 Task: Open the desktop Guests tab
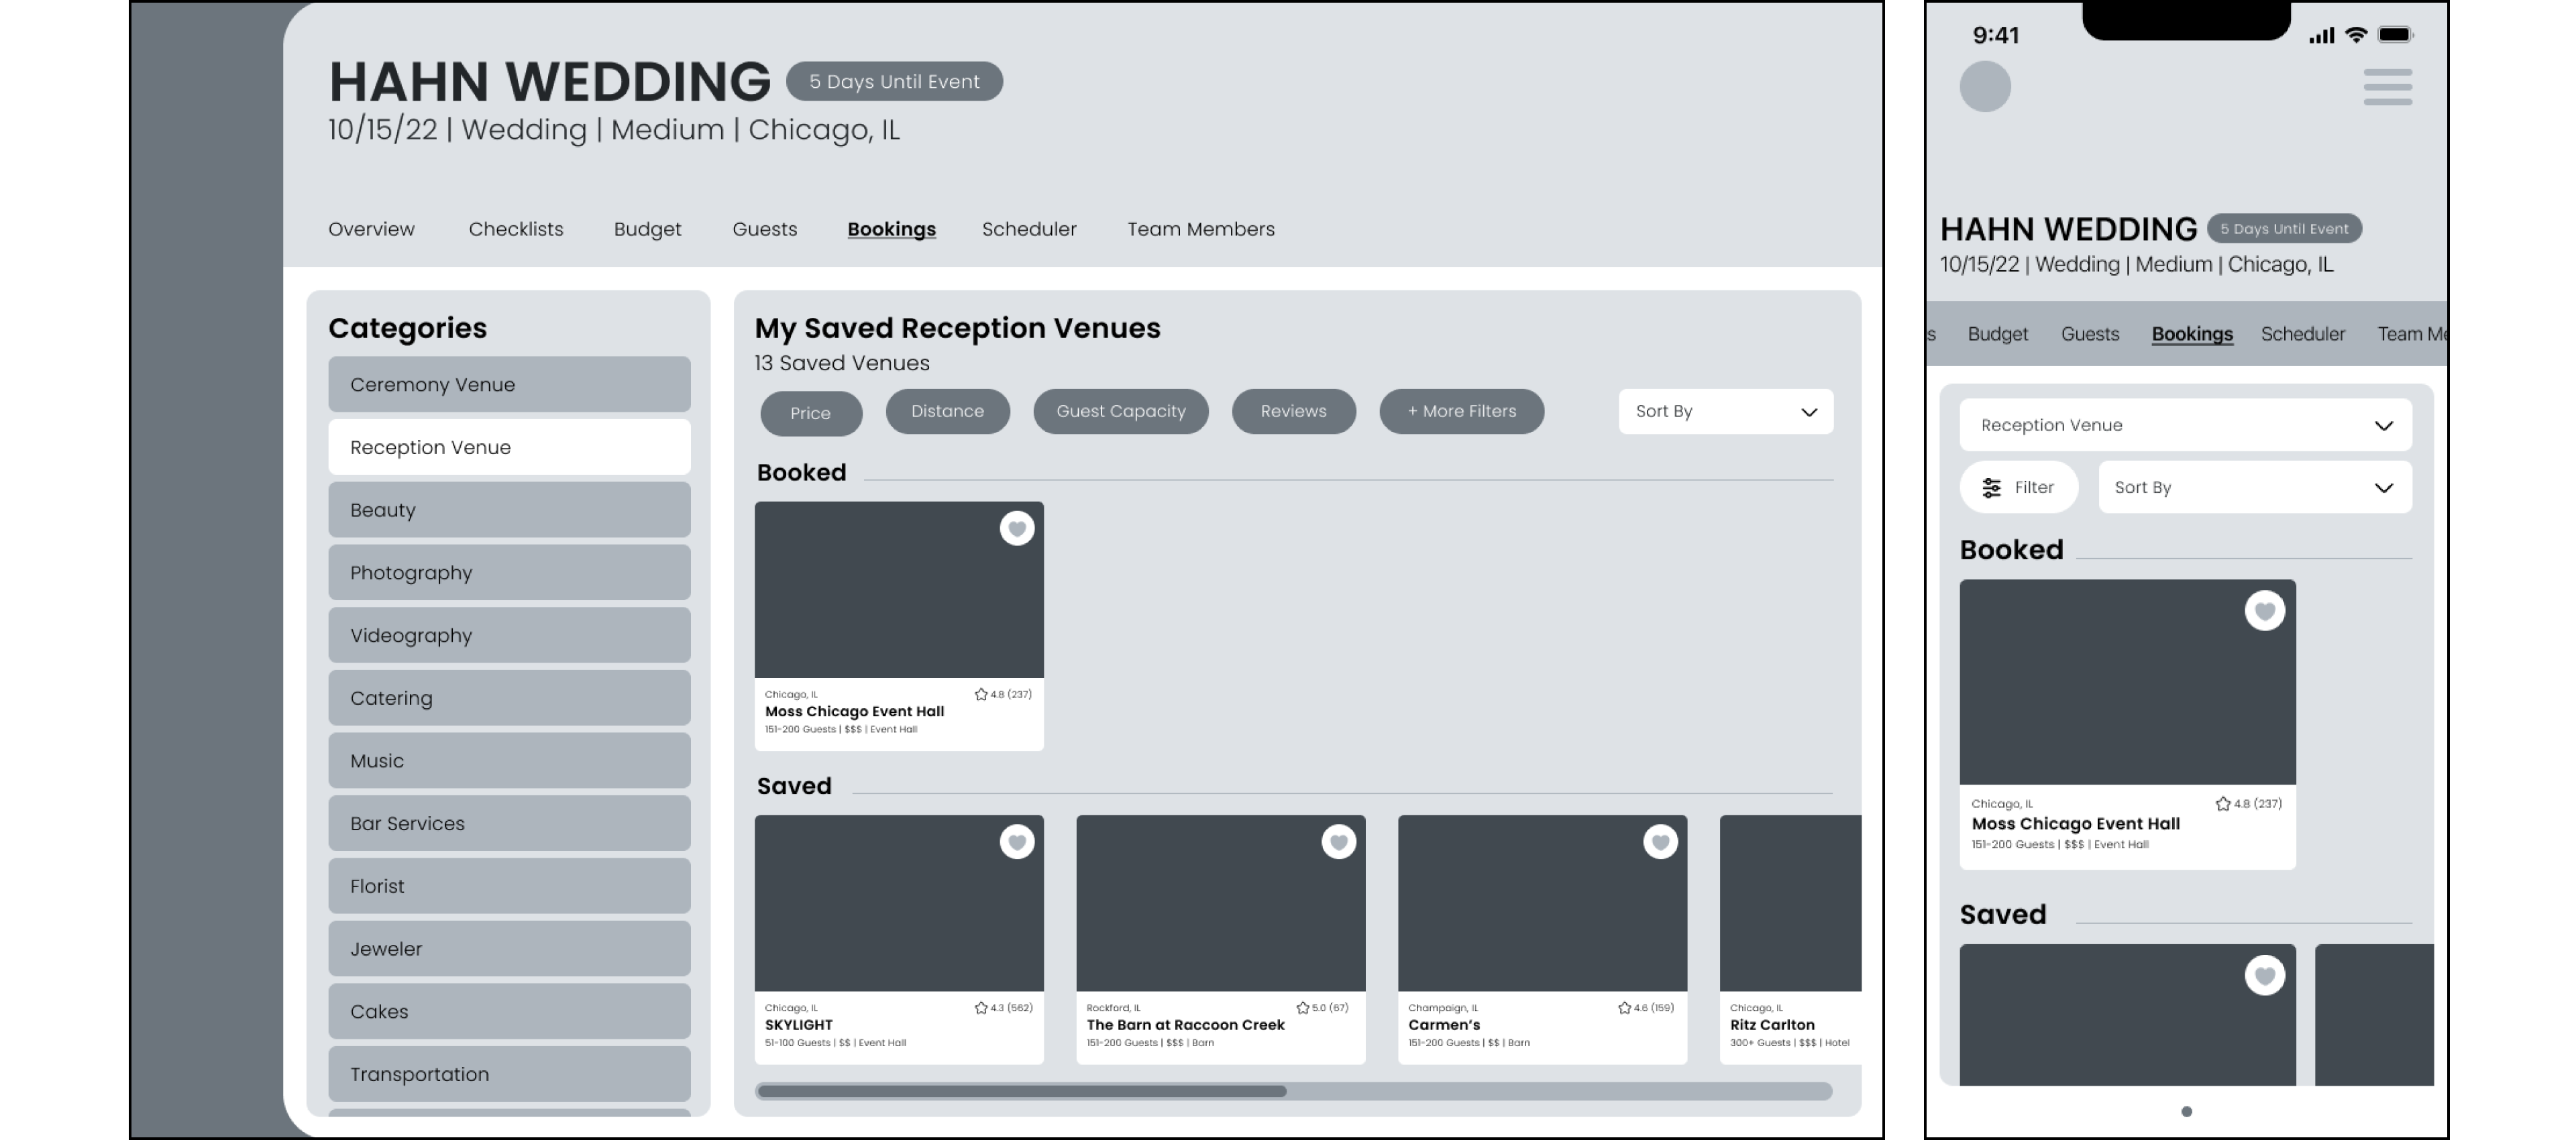click(764, 229)
